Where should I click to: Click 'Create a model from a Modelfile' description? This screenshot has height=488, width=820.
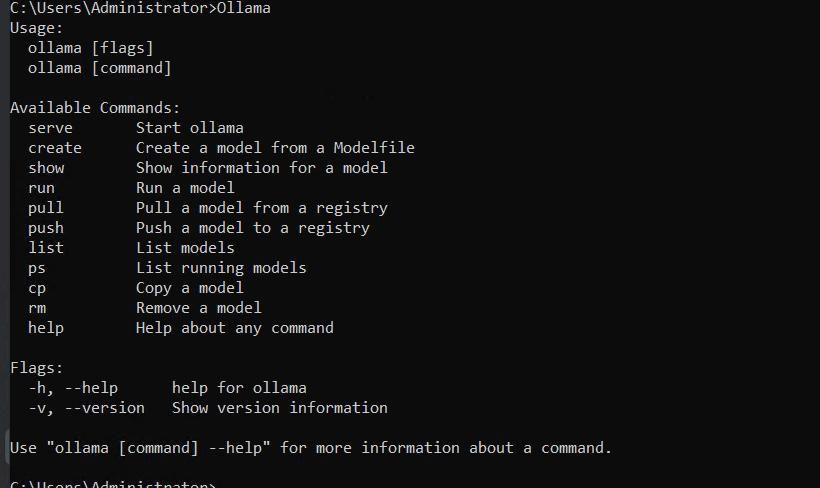275,147
